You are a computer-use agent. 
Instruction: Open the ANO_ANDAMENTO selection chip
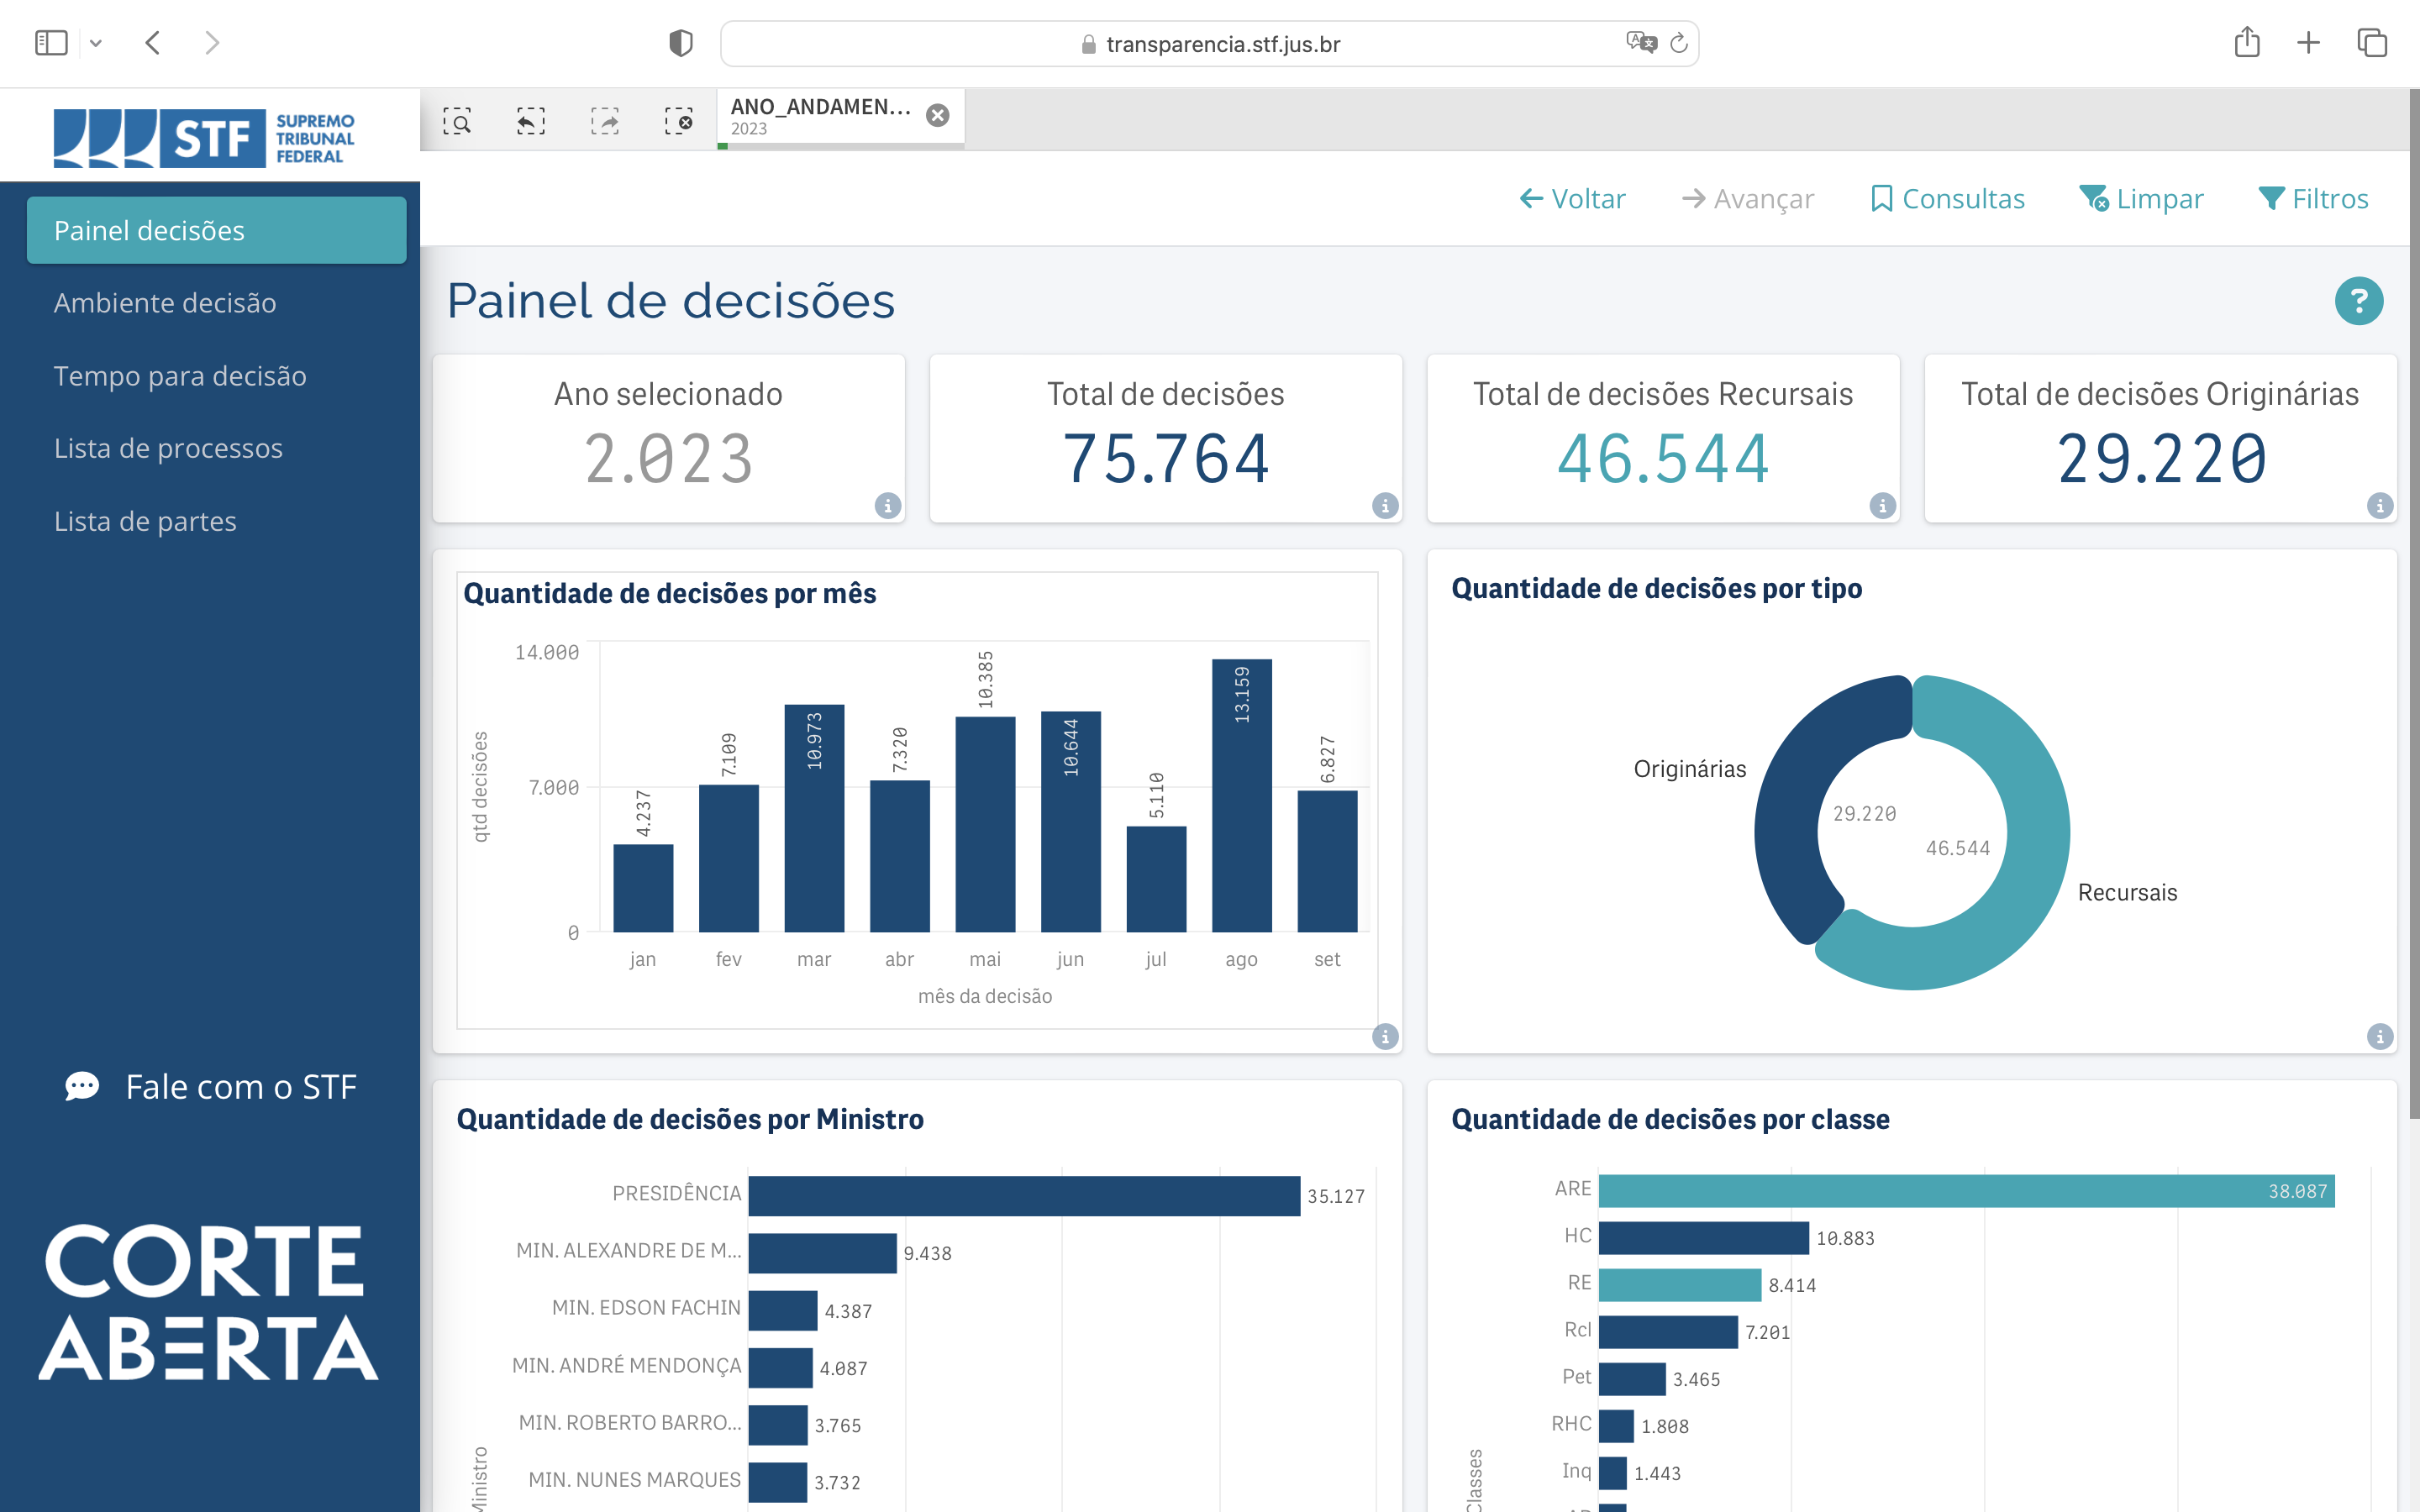pyautogui.click(x=820, y=117)
